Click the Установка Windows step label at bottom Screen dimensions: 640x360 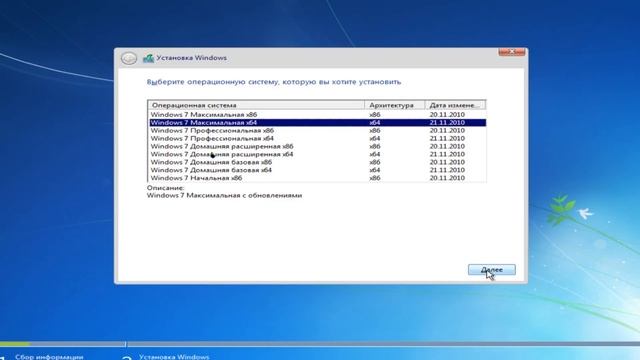point(174,357)
